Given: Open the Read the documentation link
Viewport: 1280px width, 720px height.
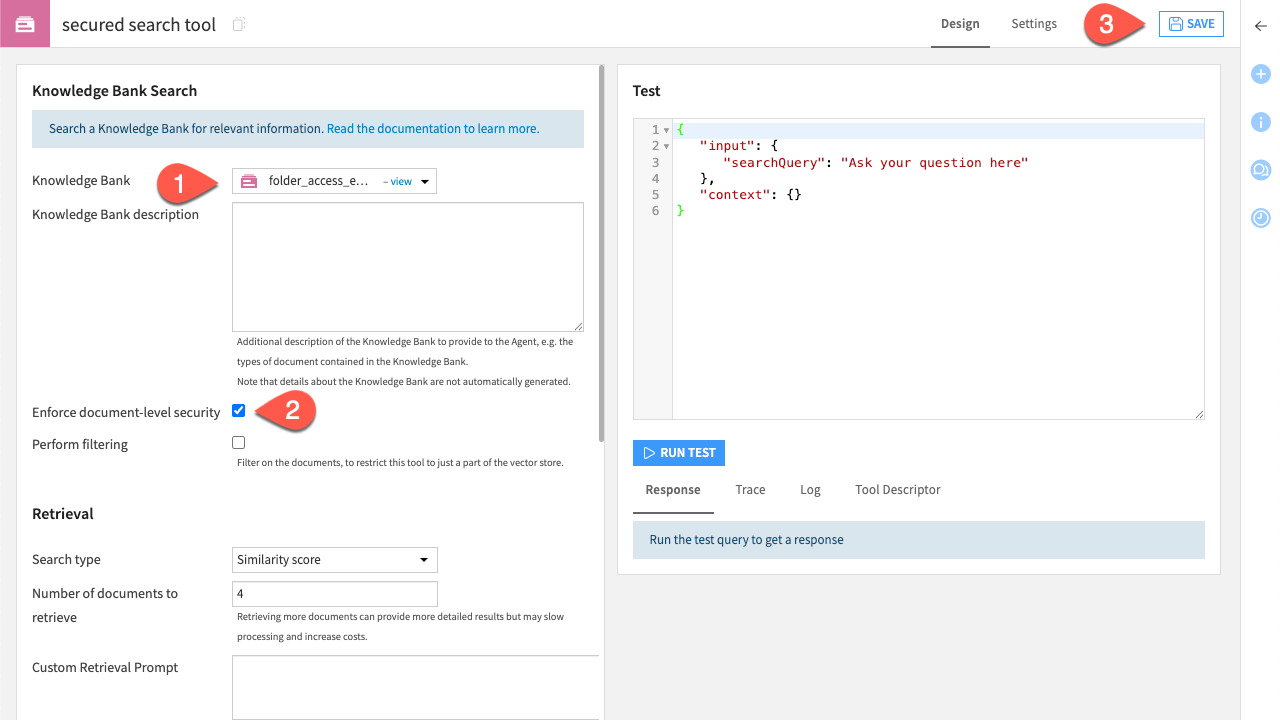Looking at the screenshot, I should click(x=431, y=128).
